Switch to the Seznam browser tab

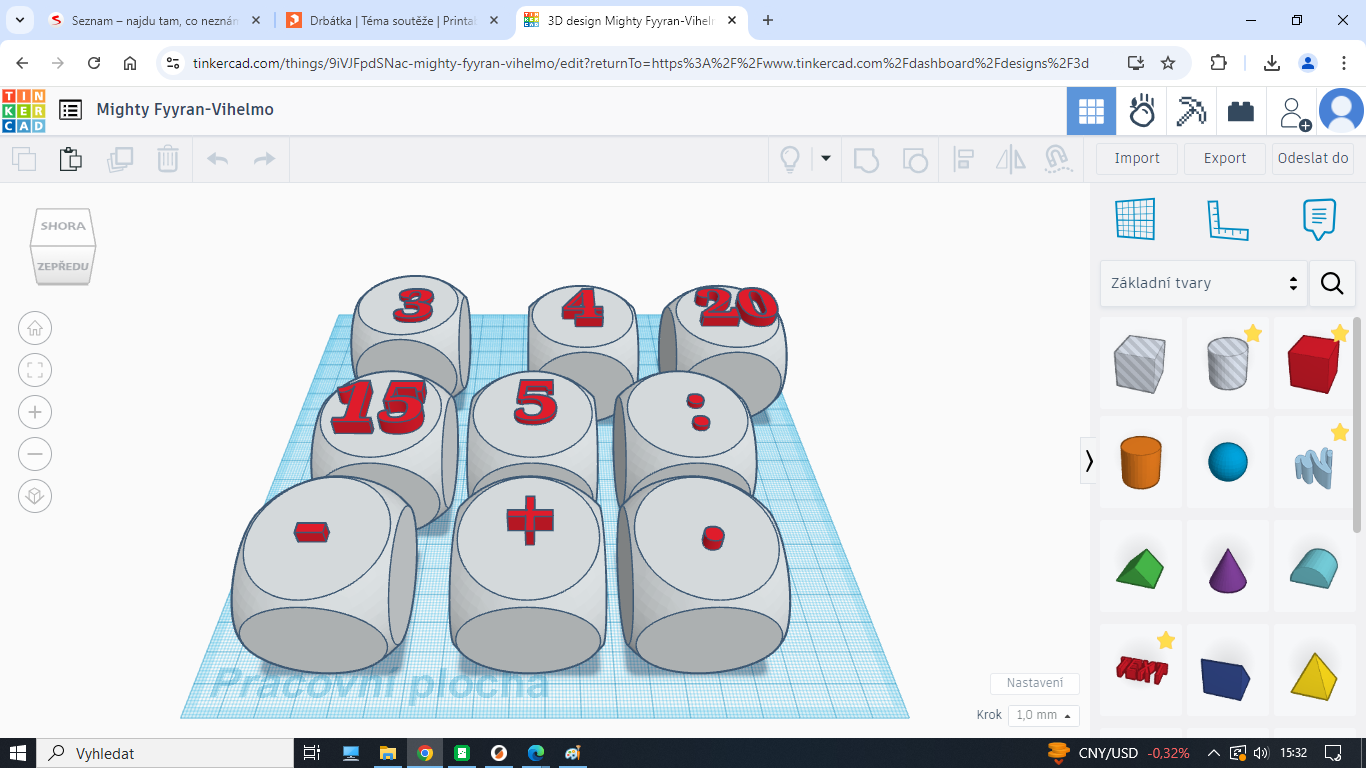coord(156,20)
